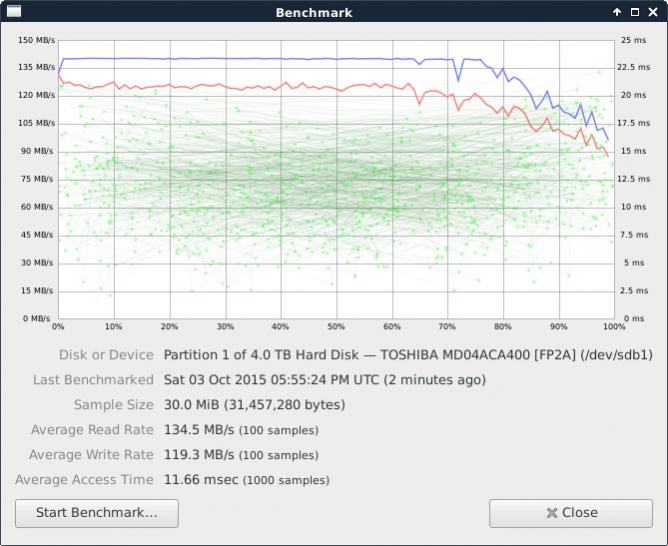Click the Last Benchmarked label
Image resolution: width=668 pixels, height=546 pixels.
93,380
